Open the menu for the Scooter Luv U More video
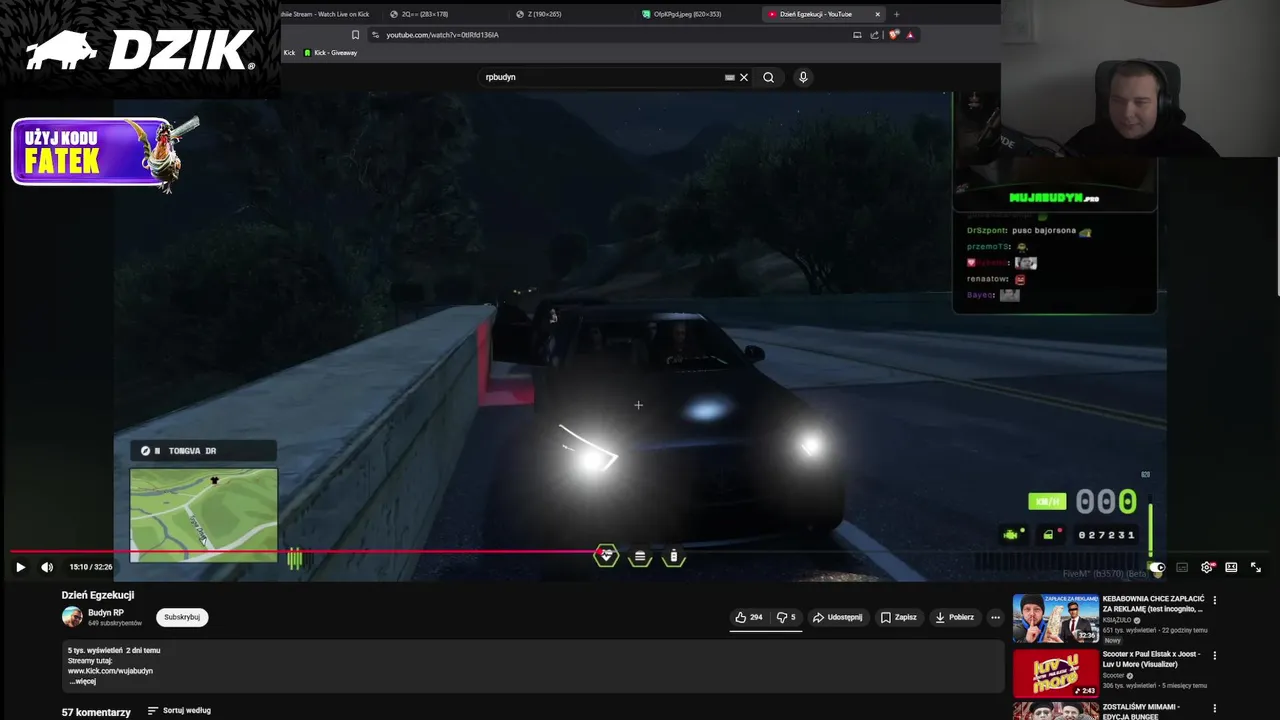The height and width of the screenshot is (720, 1280). [1215, 655]
